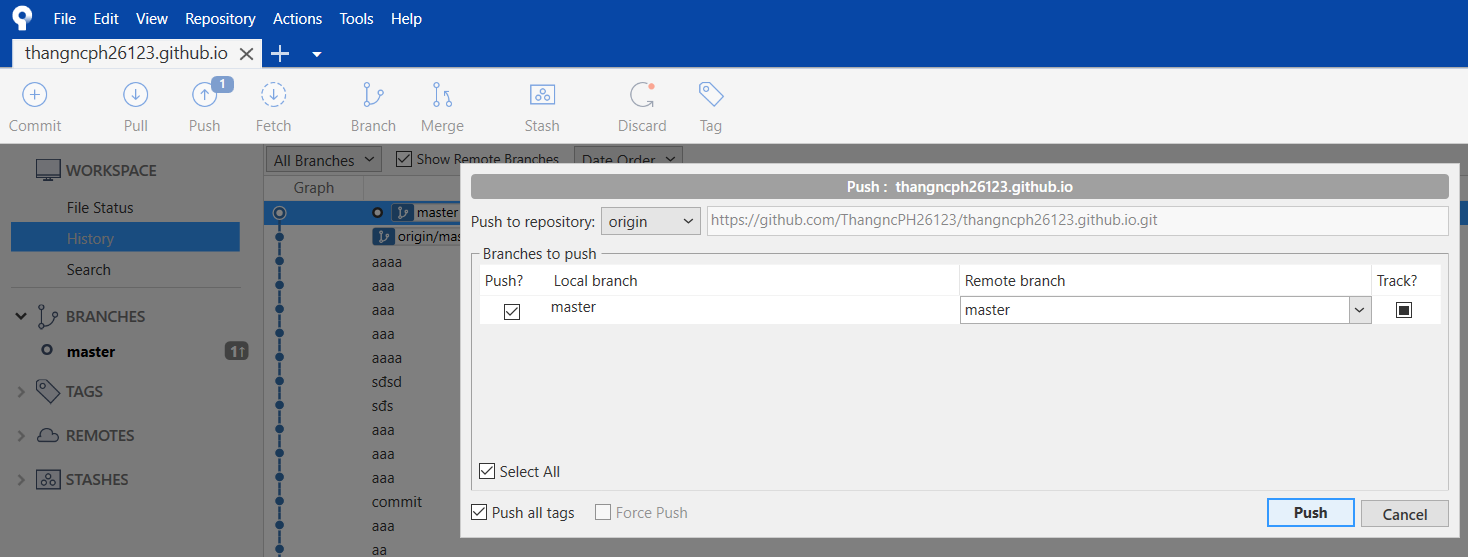Viewport: 1468px width, 557px height.
Task: Click the Branches icon in sidebar
Action: pyautogui.click(x=48, y=316)
